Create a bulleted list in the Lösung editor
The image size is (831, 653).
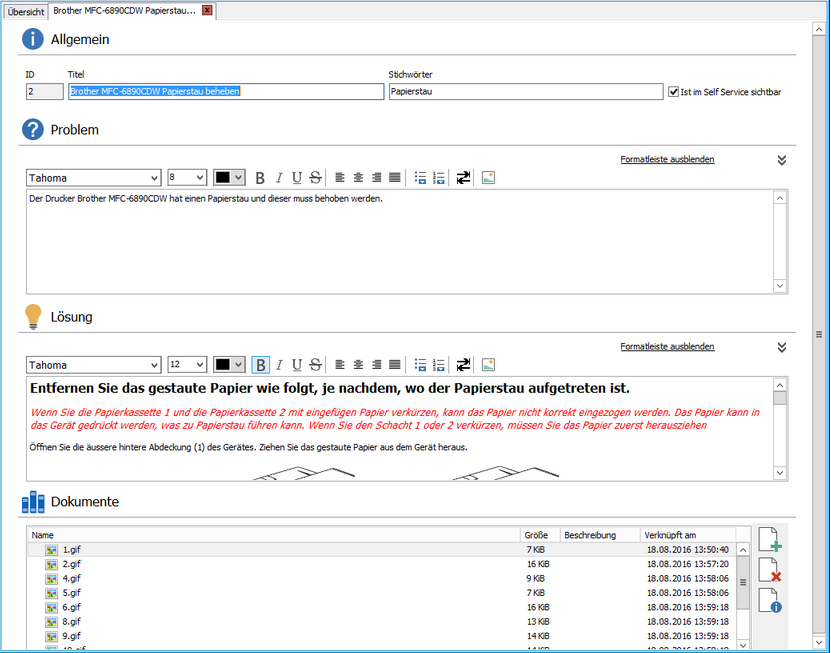(420, 364)
